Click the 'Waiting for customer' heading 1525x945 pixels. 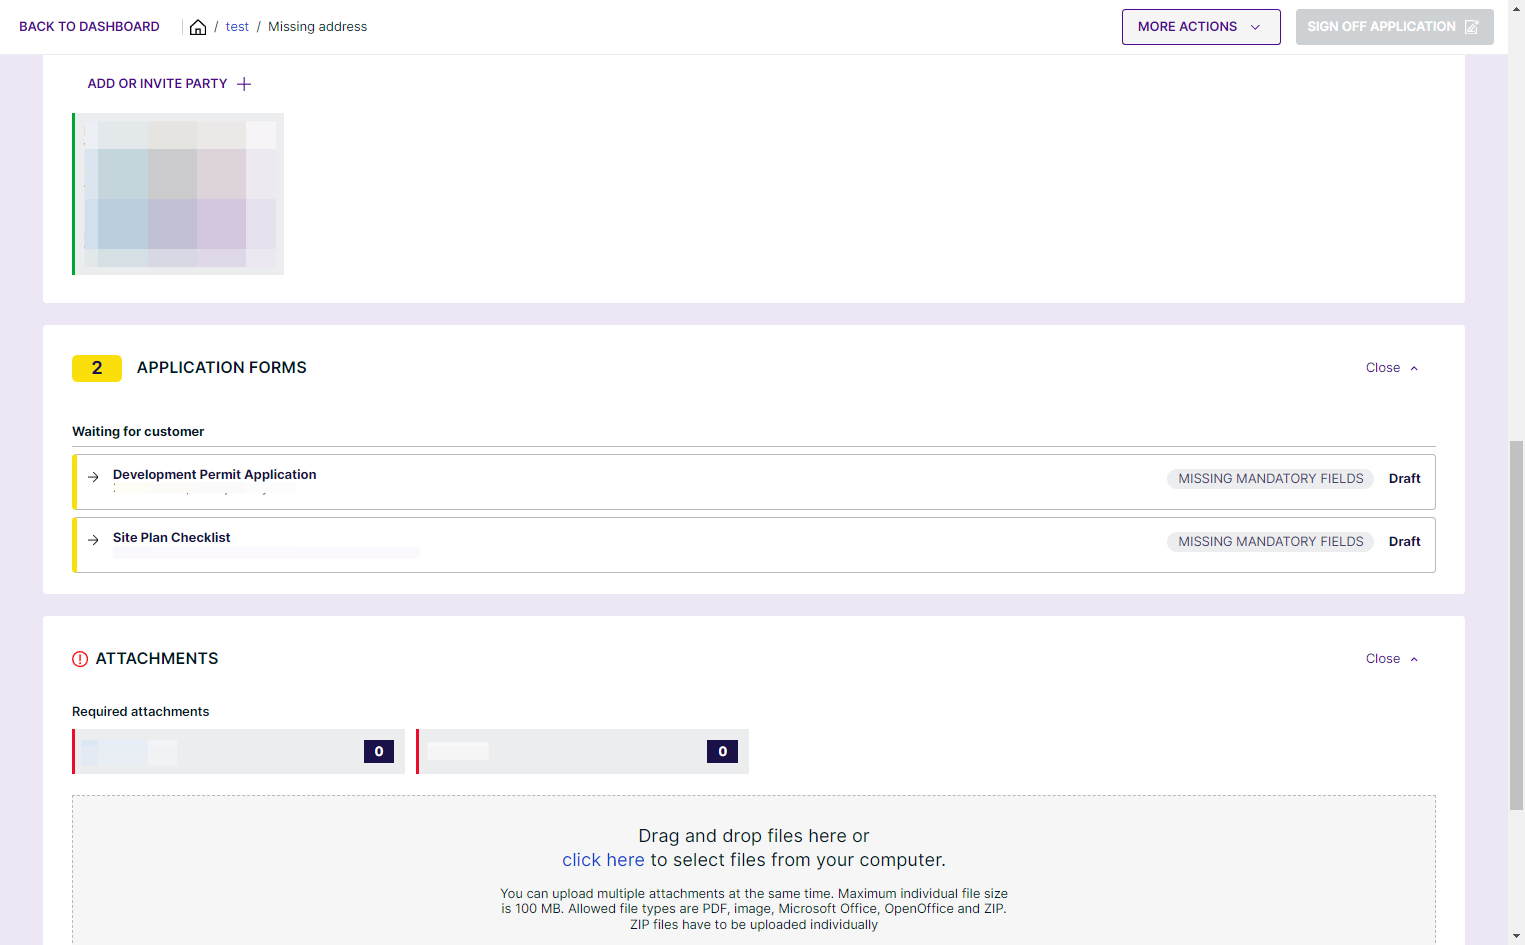pyautogui.click(x=138, y=432)
